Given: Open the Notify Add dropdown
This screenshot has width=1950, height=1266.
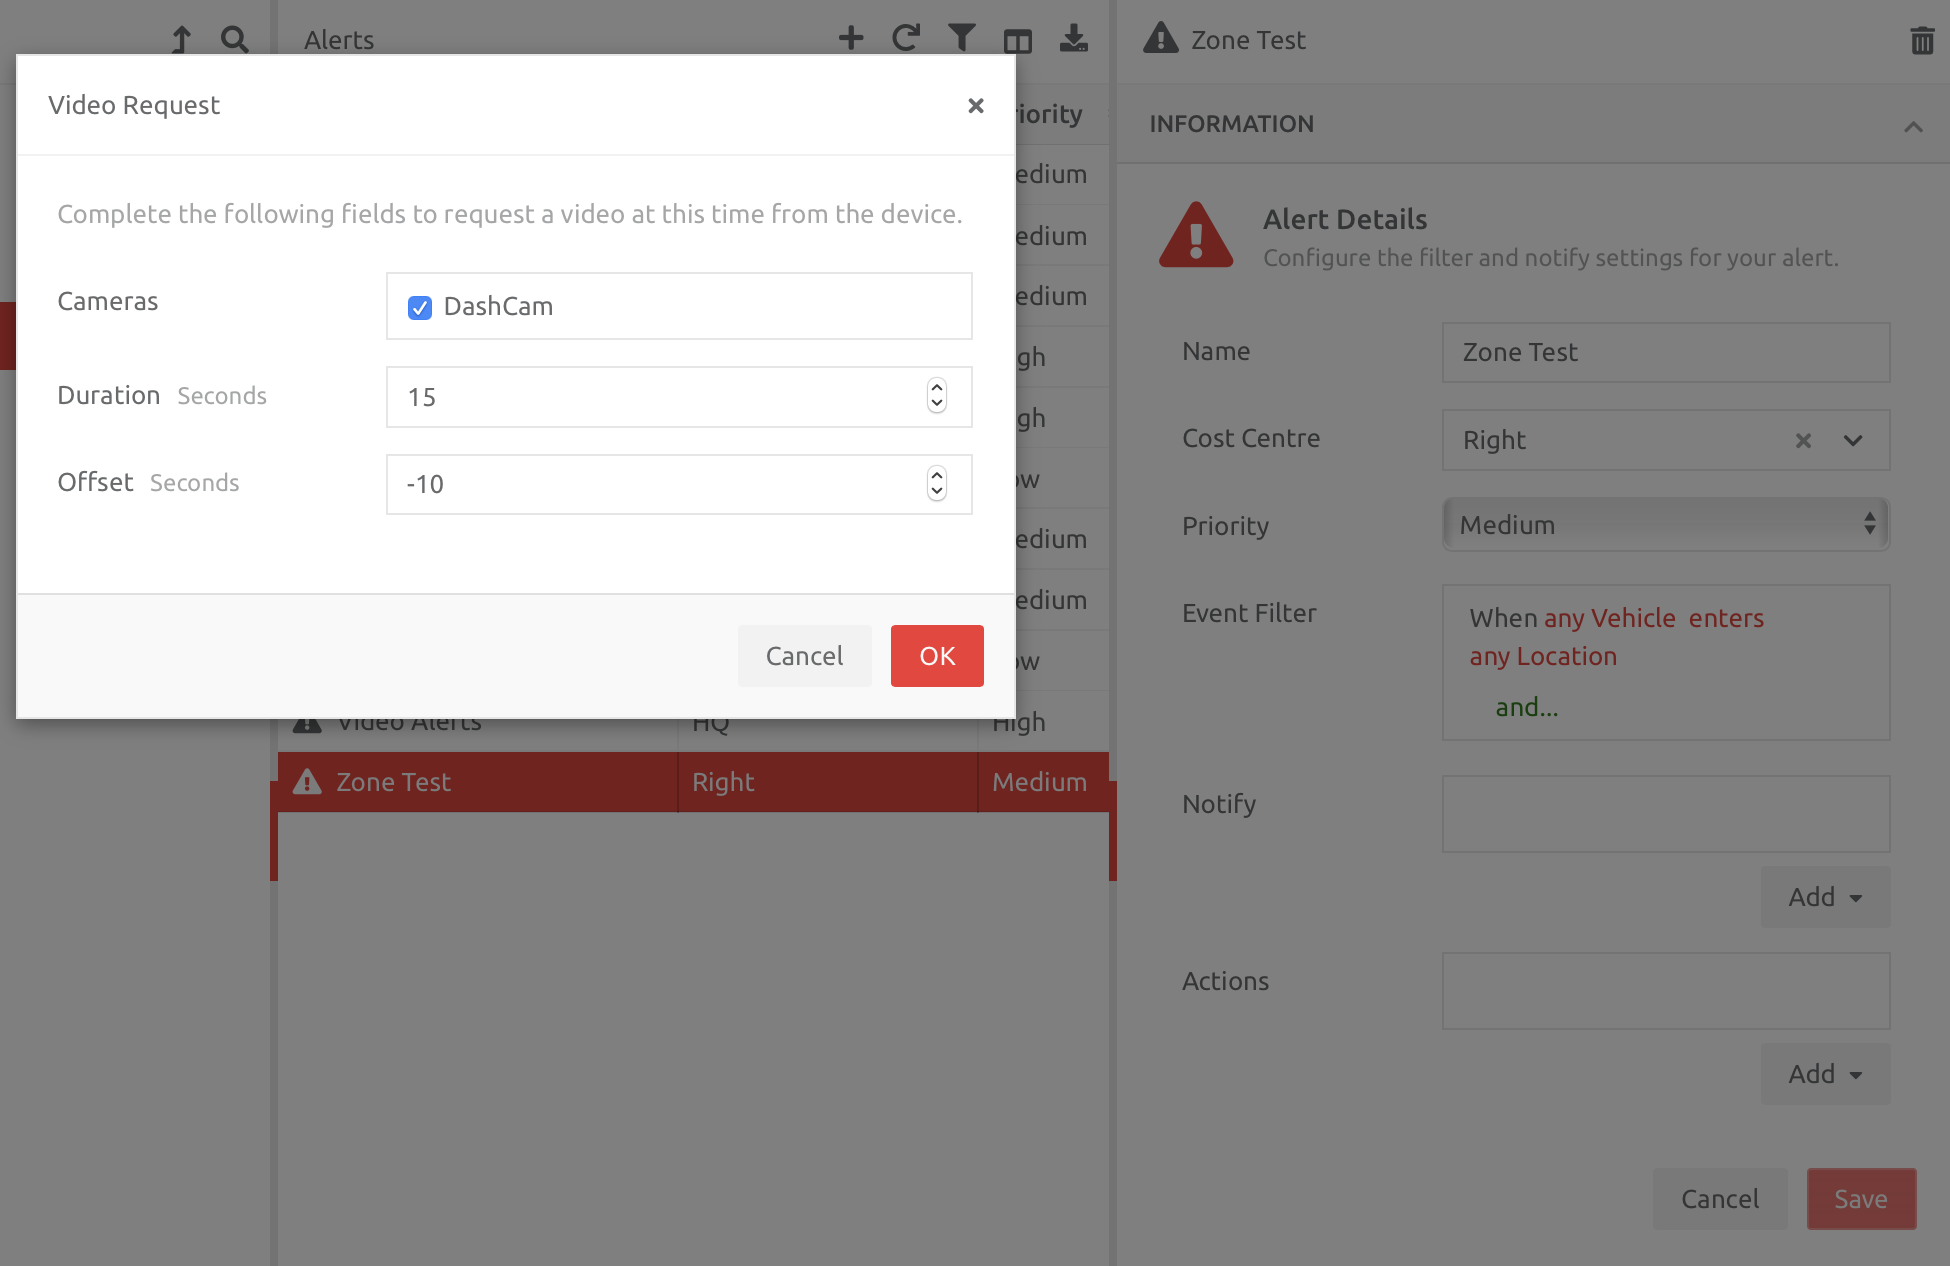Looking at the screenshot, I should tap(1825, 897).
